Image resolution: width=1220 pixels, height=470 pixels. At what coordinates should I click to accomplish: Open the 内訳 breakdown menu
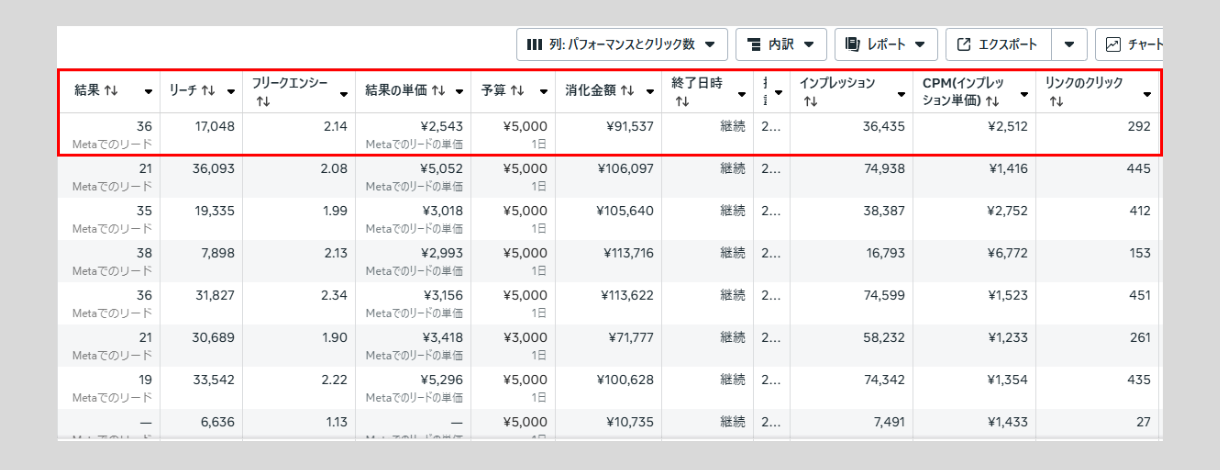[x=781, y=44]
